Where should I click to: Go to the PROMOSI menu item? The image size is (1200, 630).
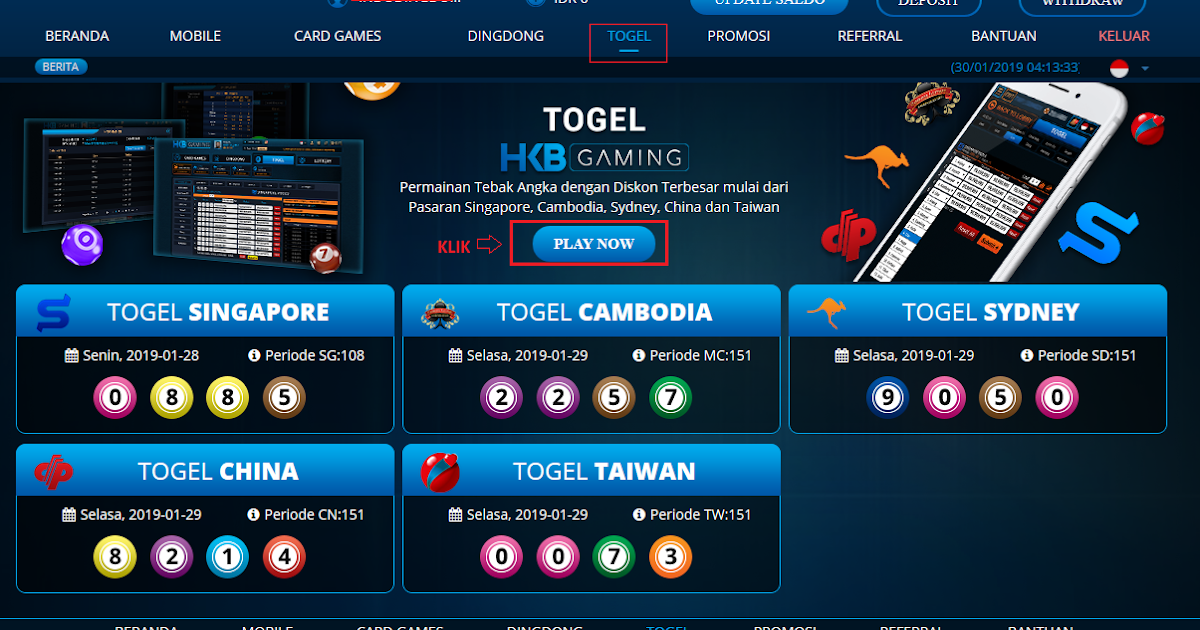738,36
